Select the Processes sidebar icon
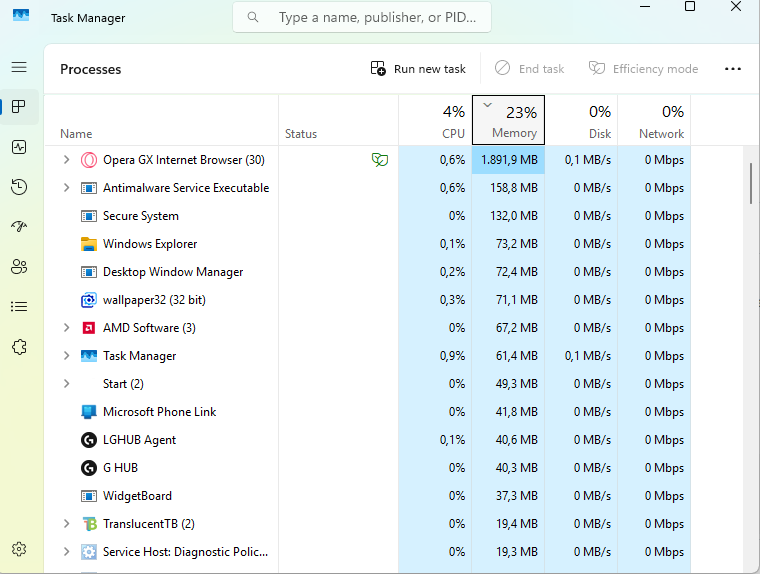 pyautogui.click(x=19, y=107)
